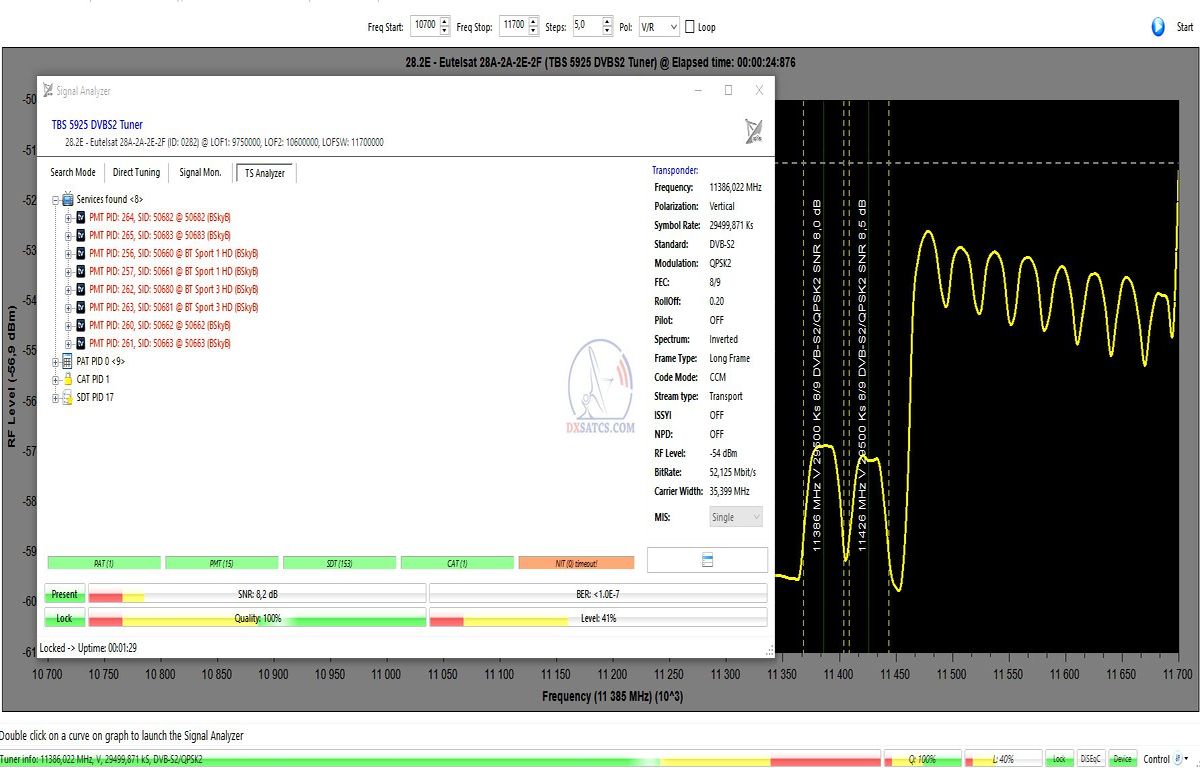Click the SDT PID 17 document icon

coord(68,397)
